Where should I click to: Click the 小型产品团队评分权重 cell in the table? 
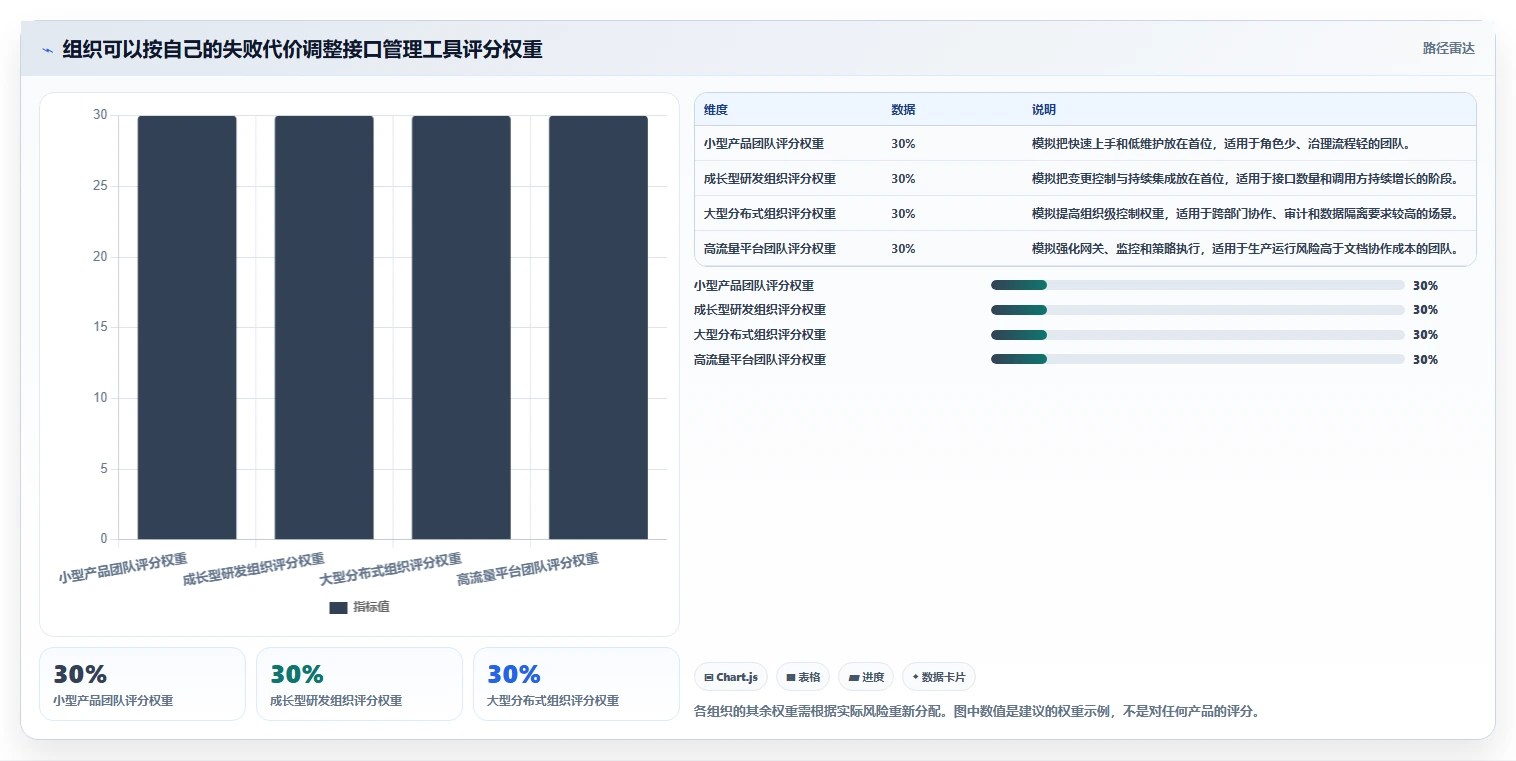764,144
